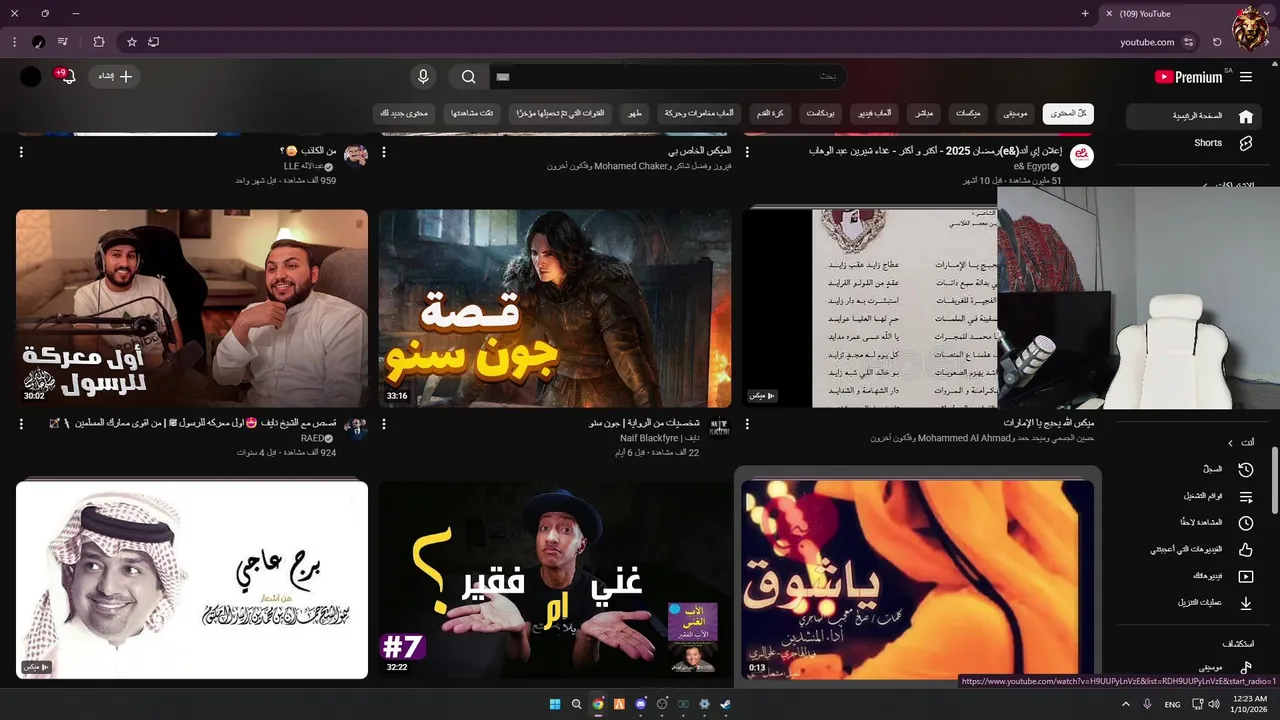This screenshot has width=1280, height=720.
Task: Select the All content (كل المحتوى) chip
Action: tap(1068, 113)
